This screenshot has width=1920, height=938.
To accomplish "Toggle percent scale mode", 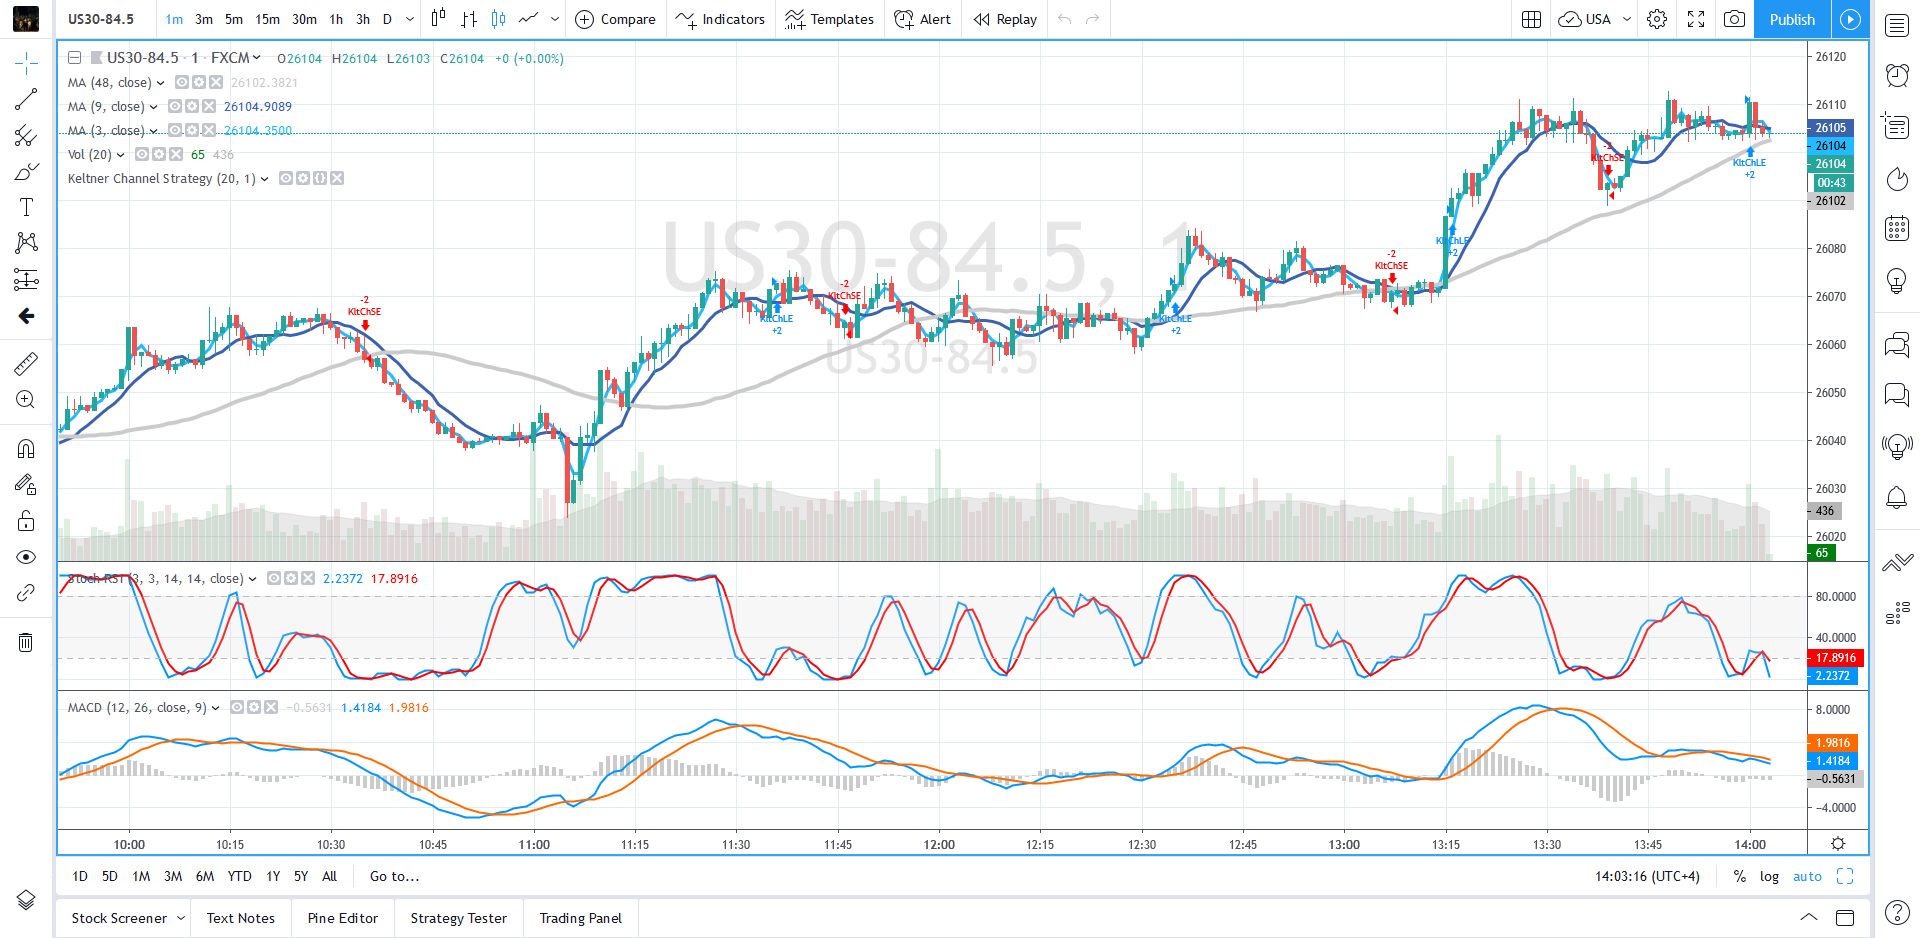I will point(1740,876).
